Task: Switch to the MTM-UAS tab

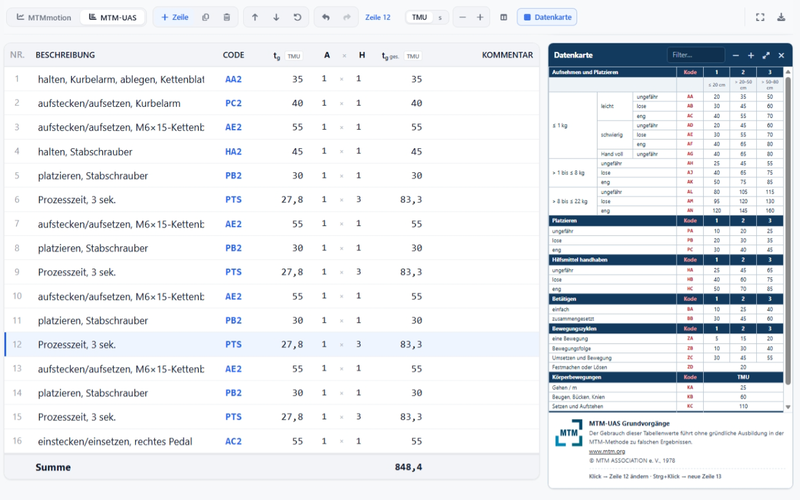Action: [x=113, y=17]
